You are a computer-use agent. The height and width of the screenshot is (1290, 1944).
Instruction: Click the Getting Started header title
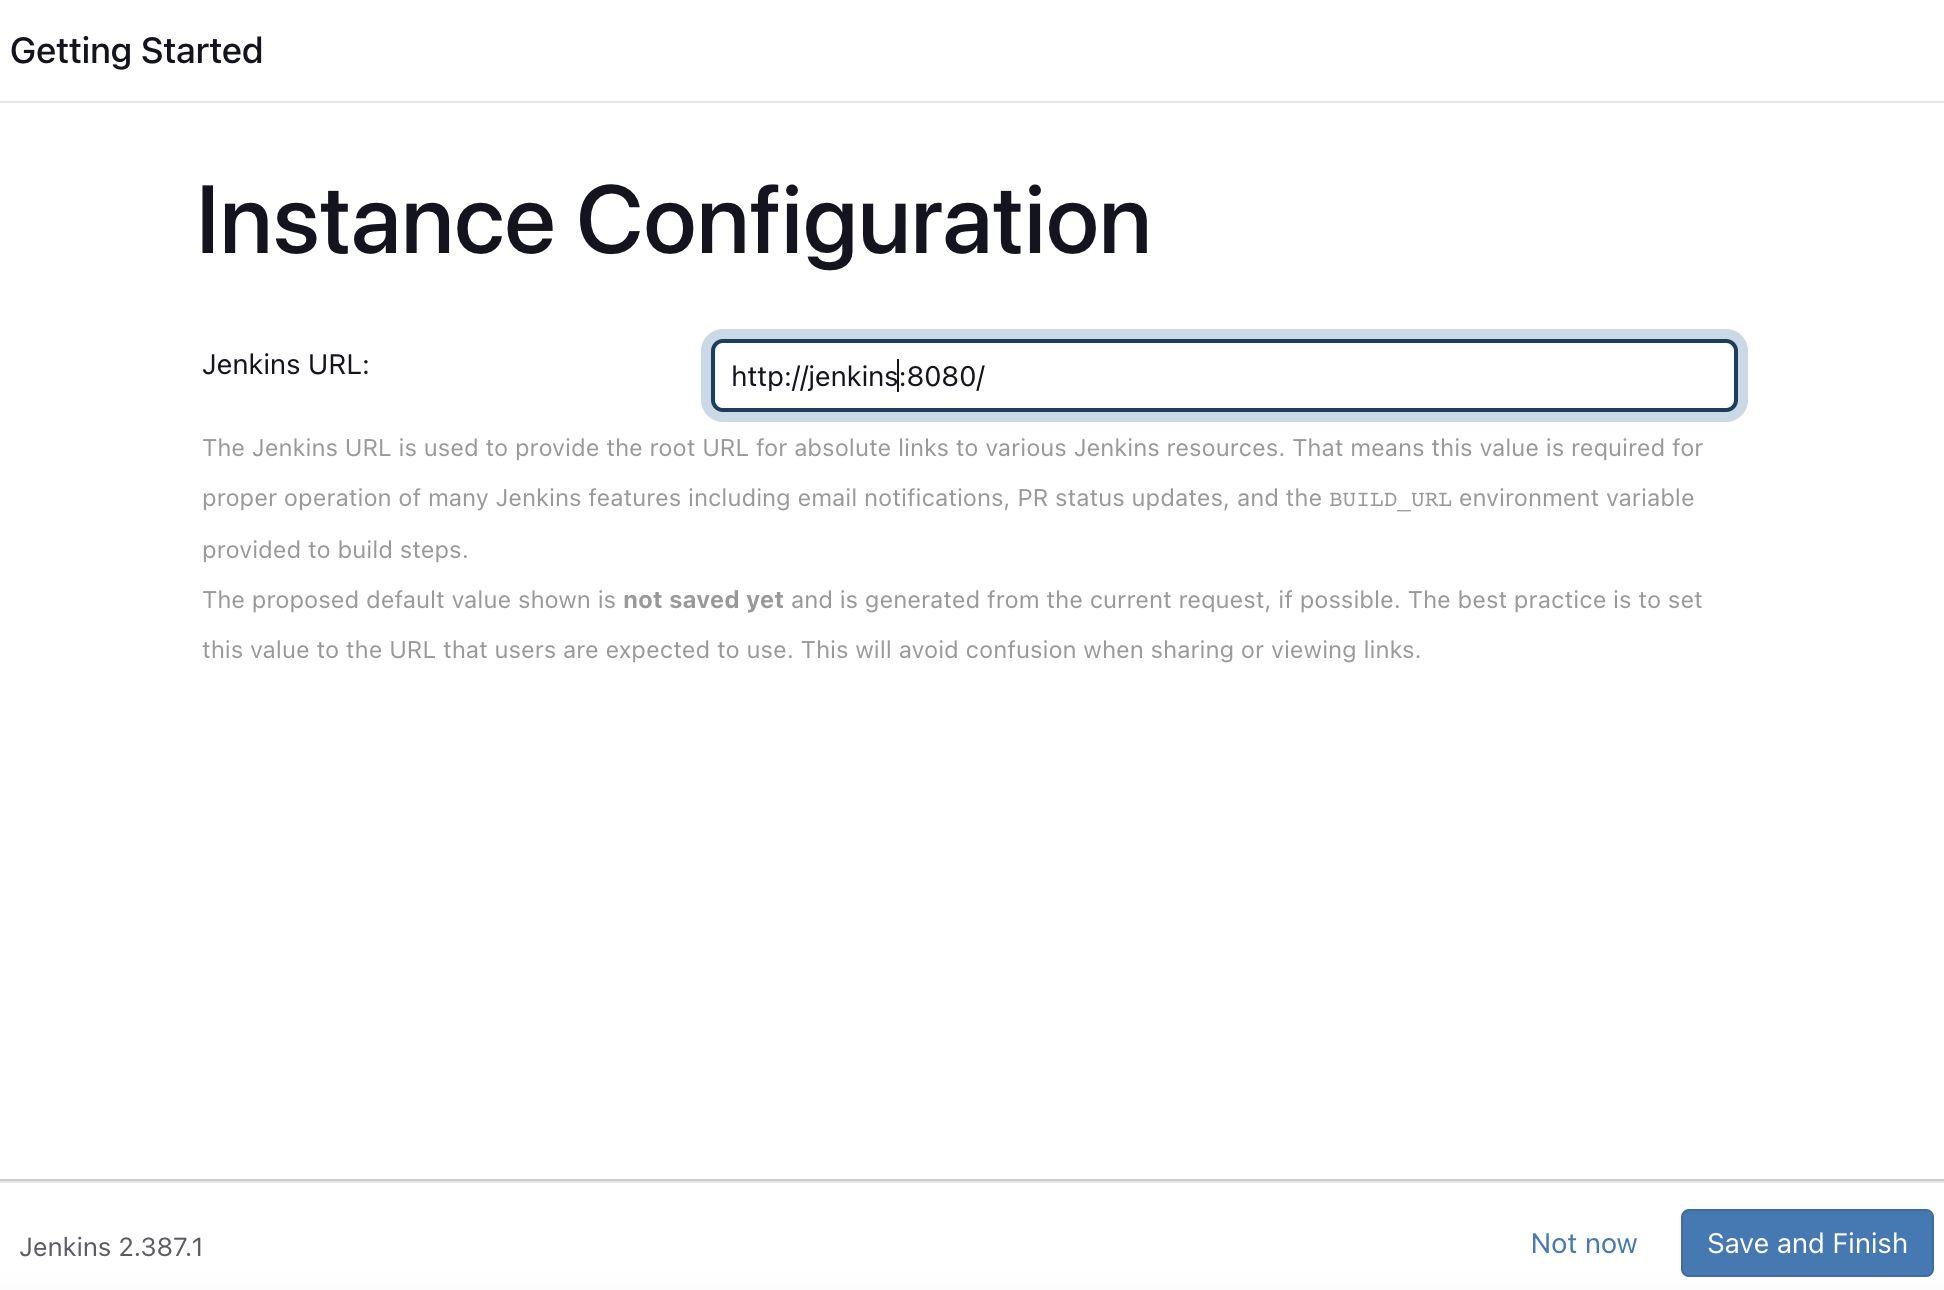coord(136,51)
